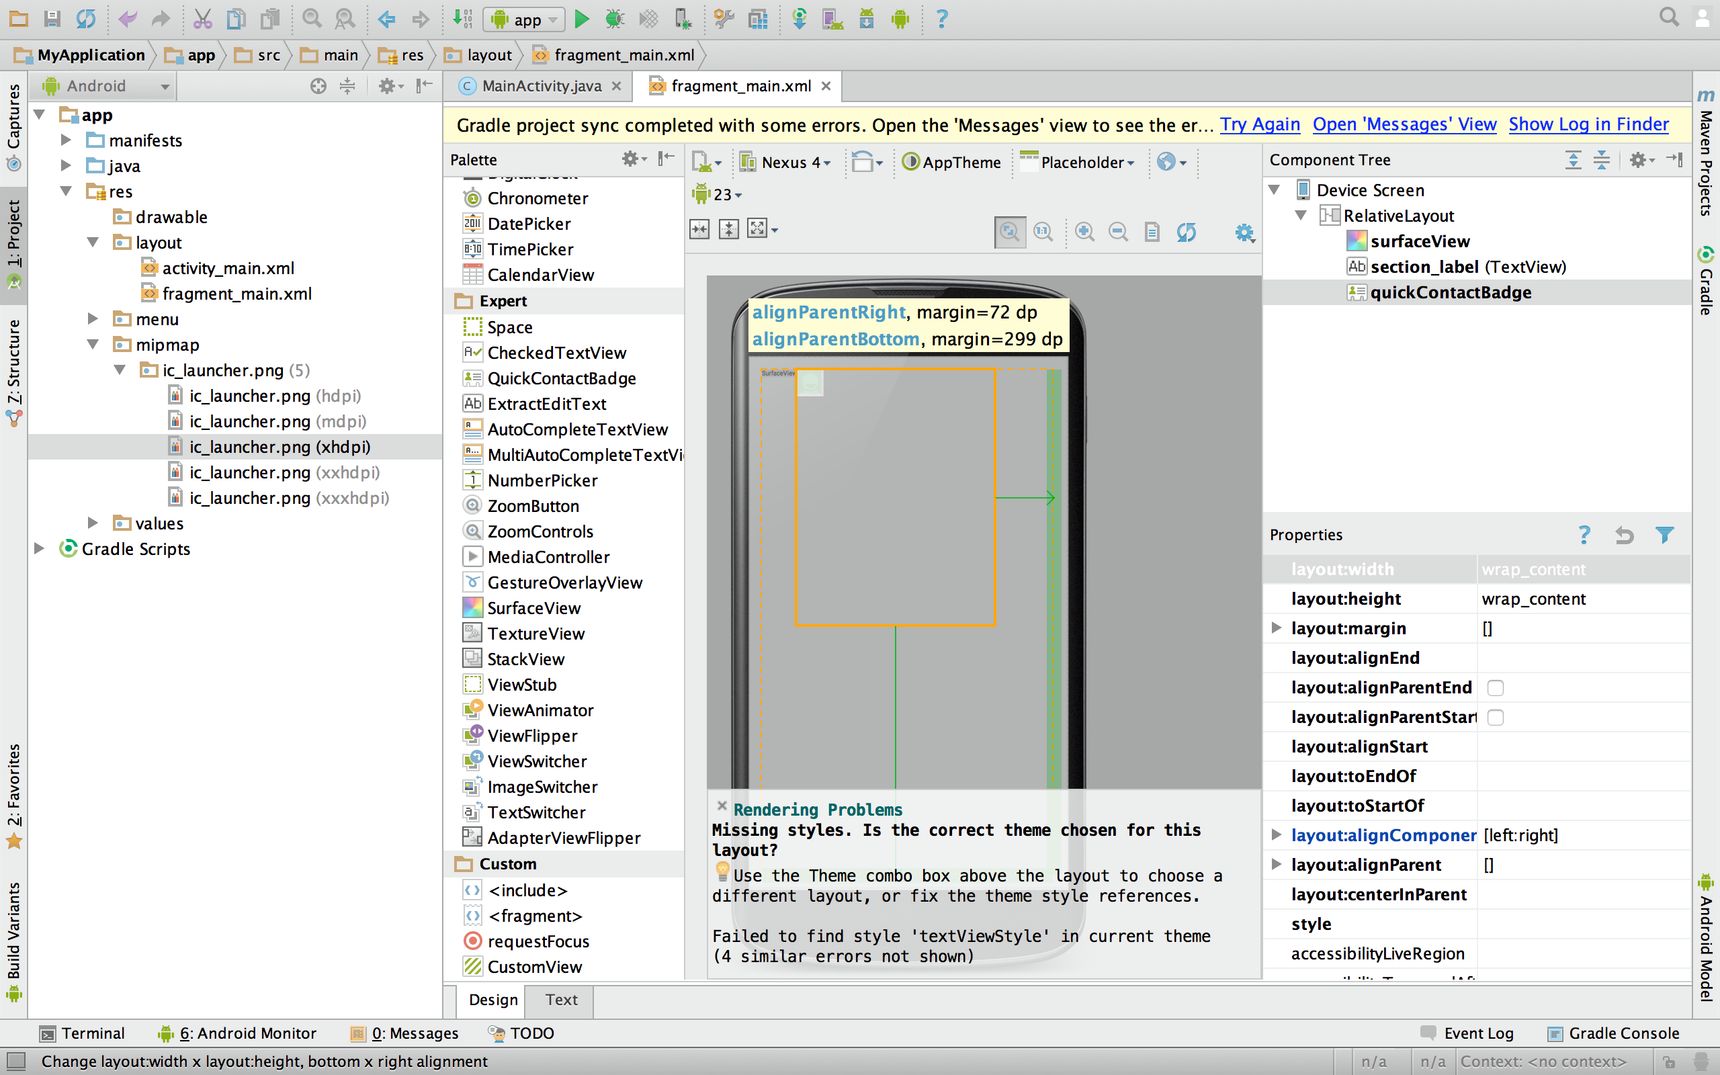Navigate back with blue left arrow
Image resolution: width=1720 pixels, height=1075 pixels.
387,18
